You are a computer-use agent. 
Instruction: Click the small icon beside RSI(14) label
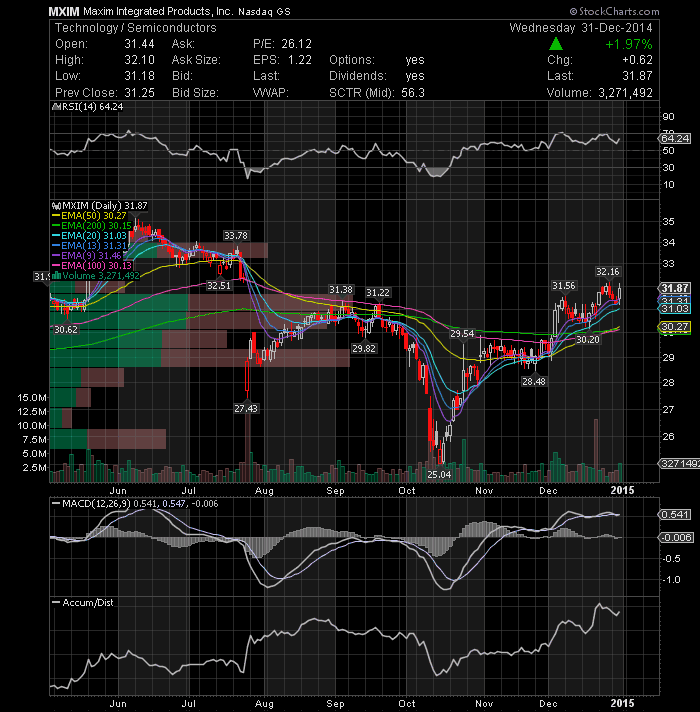click(56, 107)
